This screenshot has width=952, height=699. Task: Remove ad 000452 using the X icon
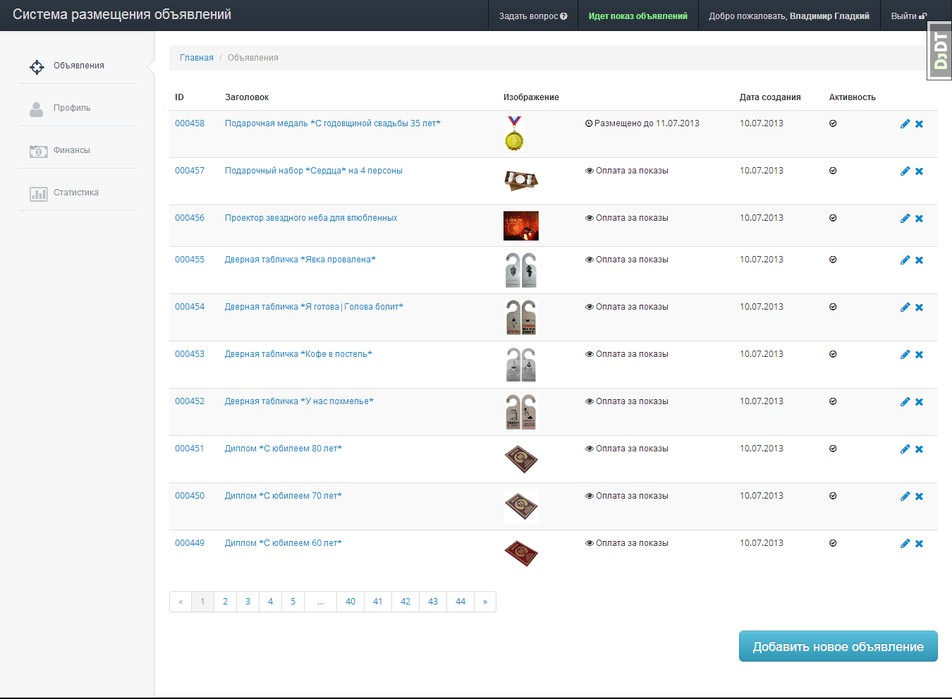[x=919, y=402]
